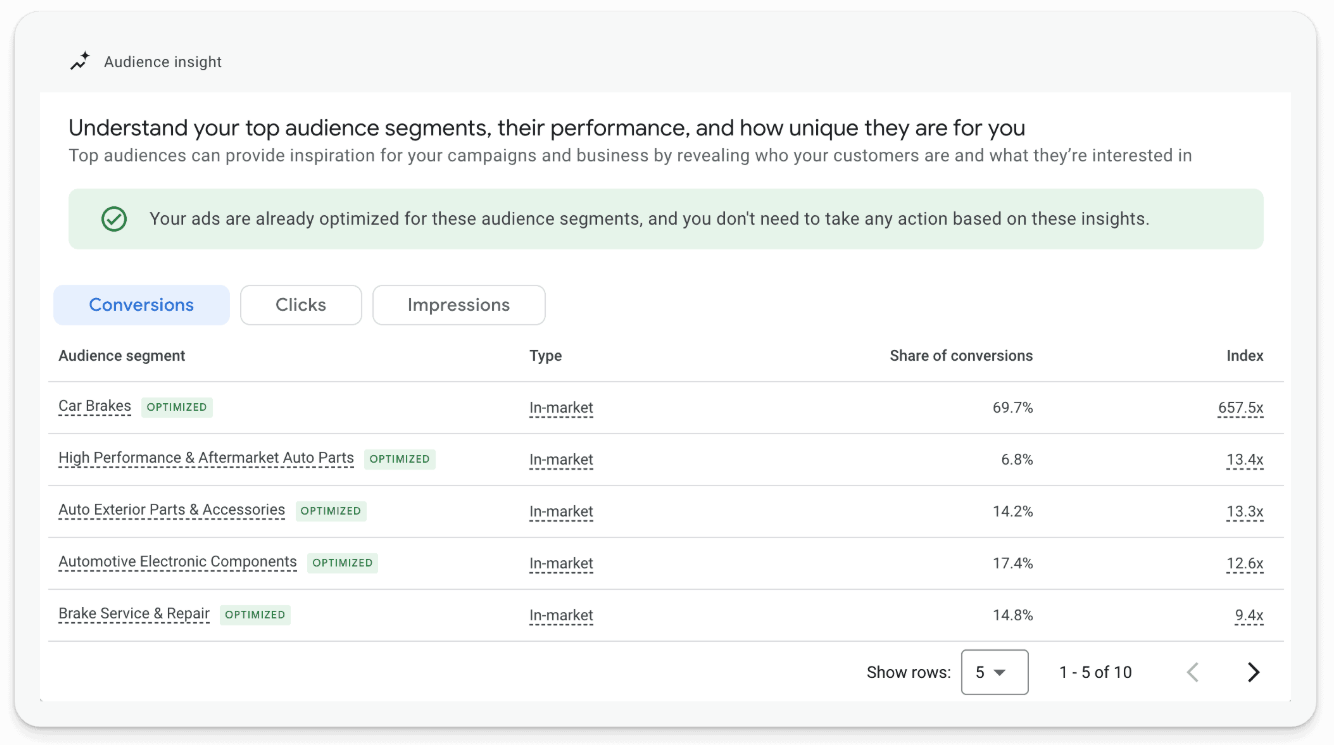
Task: Open Auto Exterior Parts & Accessories segment
Action: 172,511
